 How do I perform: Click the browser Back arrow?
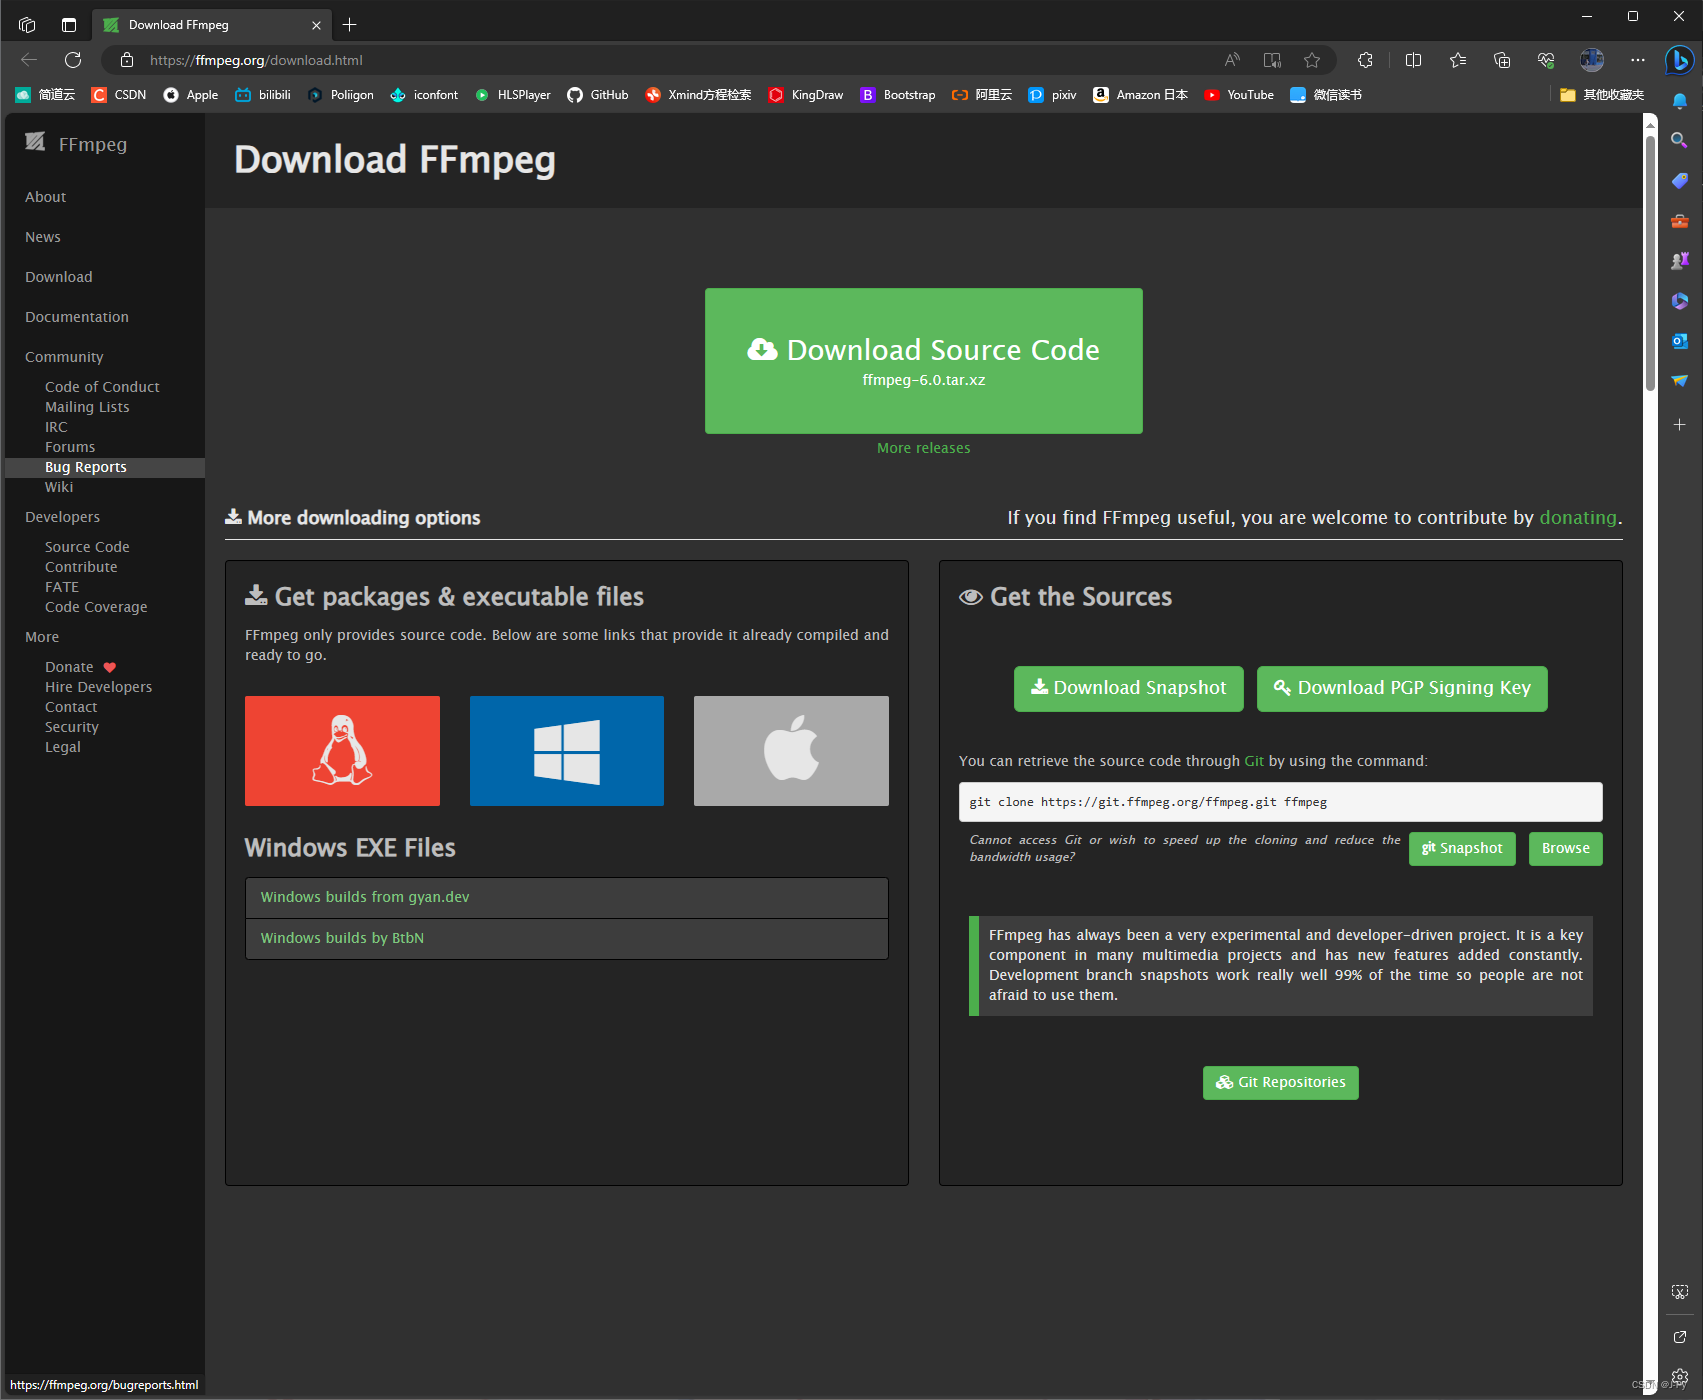coord(29,60)
